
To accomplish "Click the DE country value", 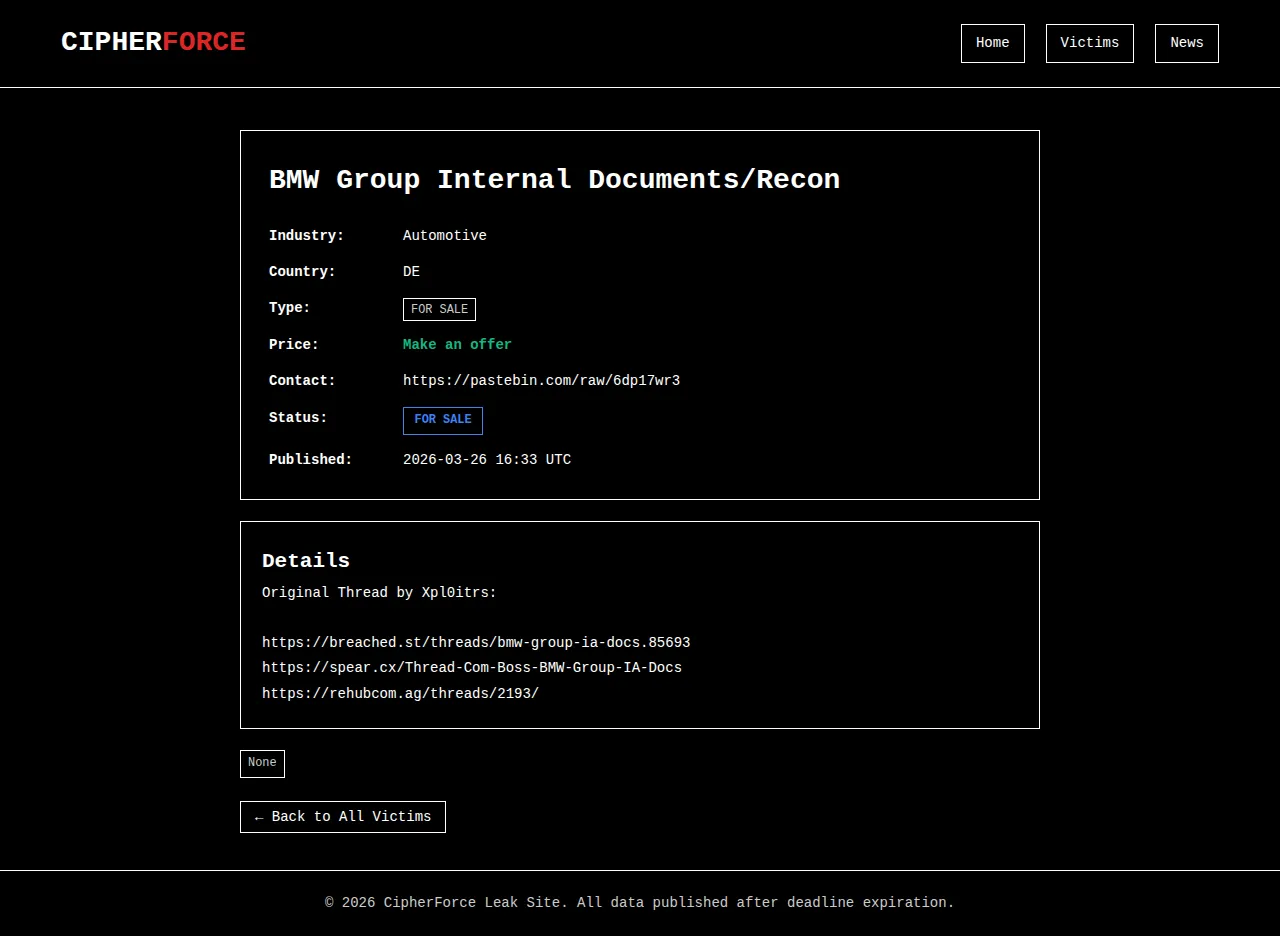I will click(411, 272).
